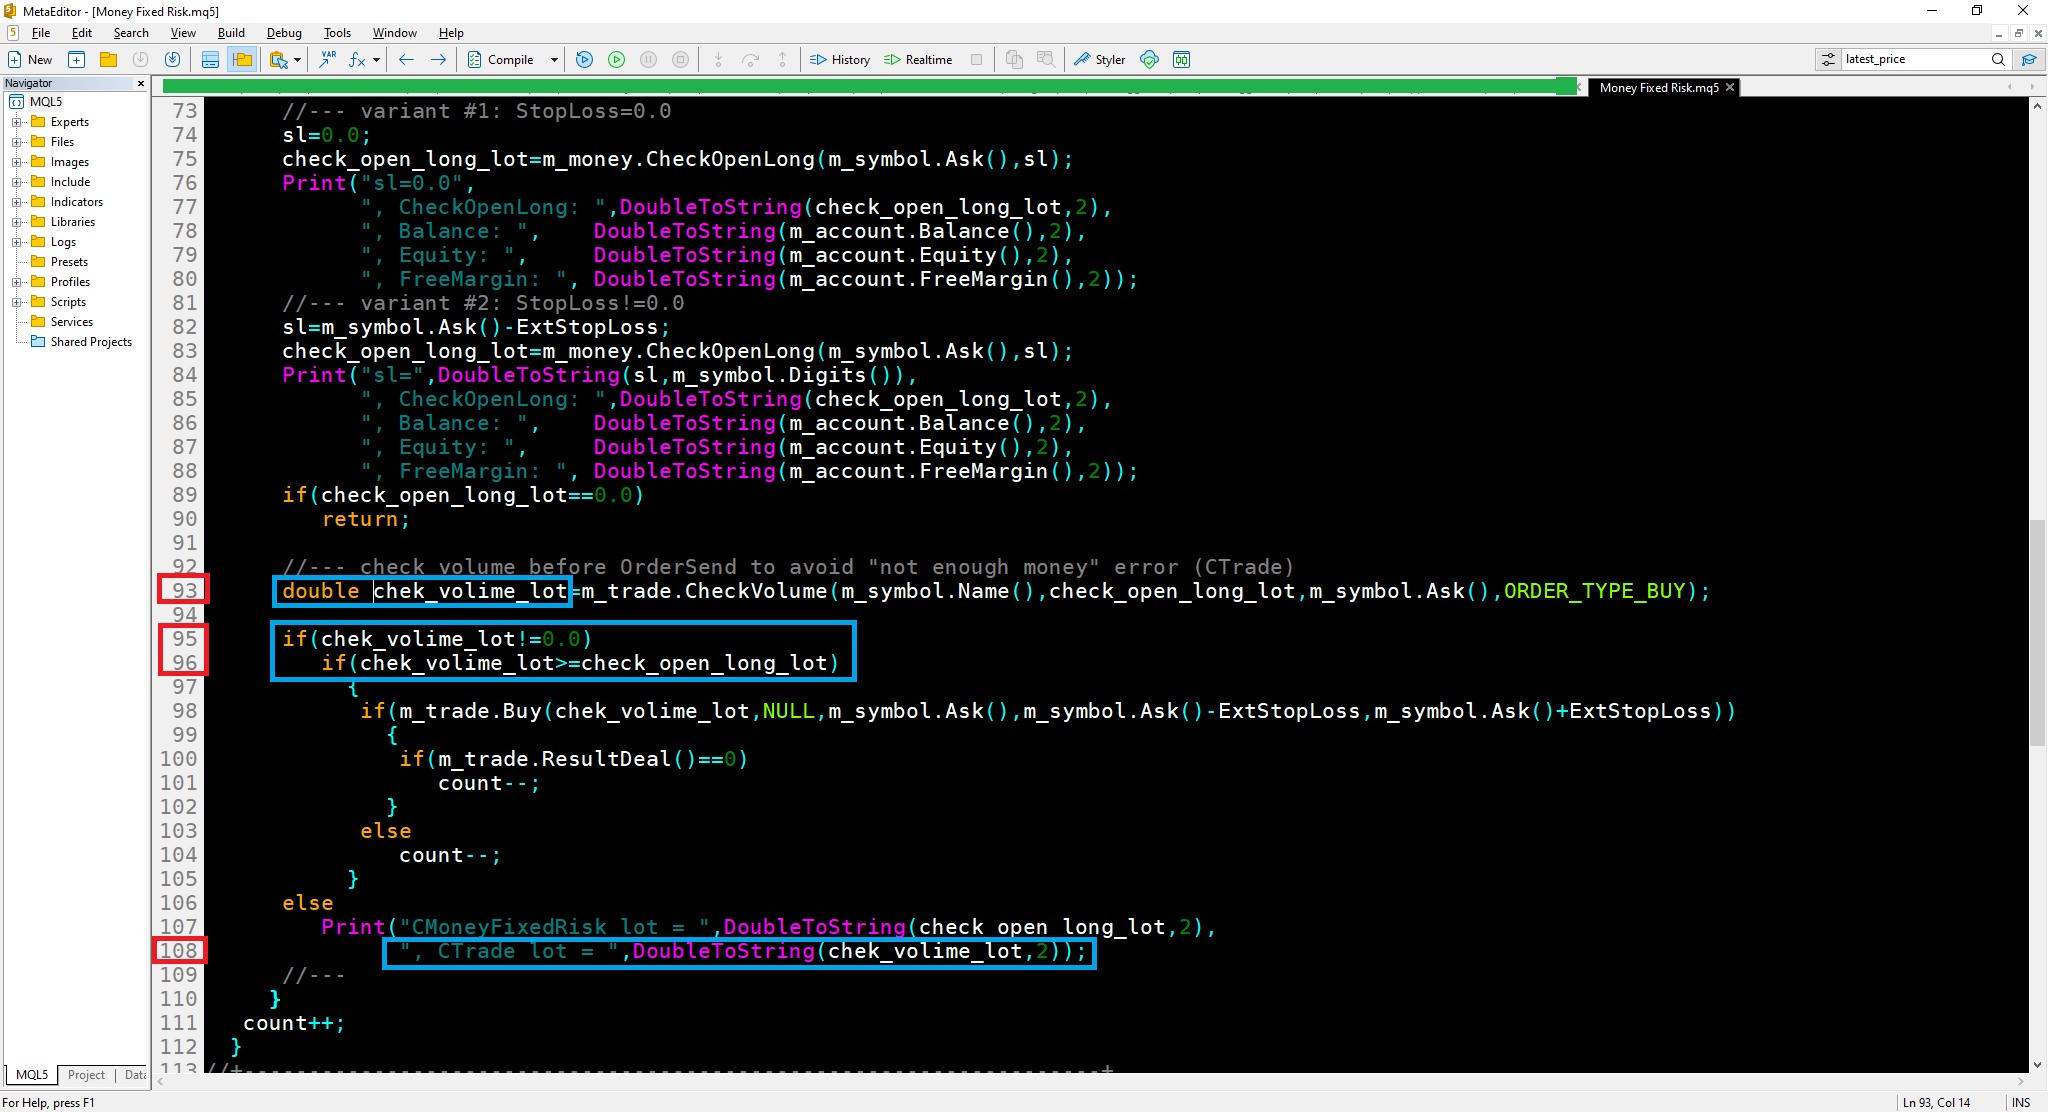Toggle the Toolbox panel icon
Viewport: 2048px width, 1112px height.
coord(210,60)
